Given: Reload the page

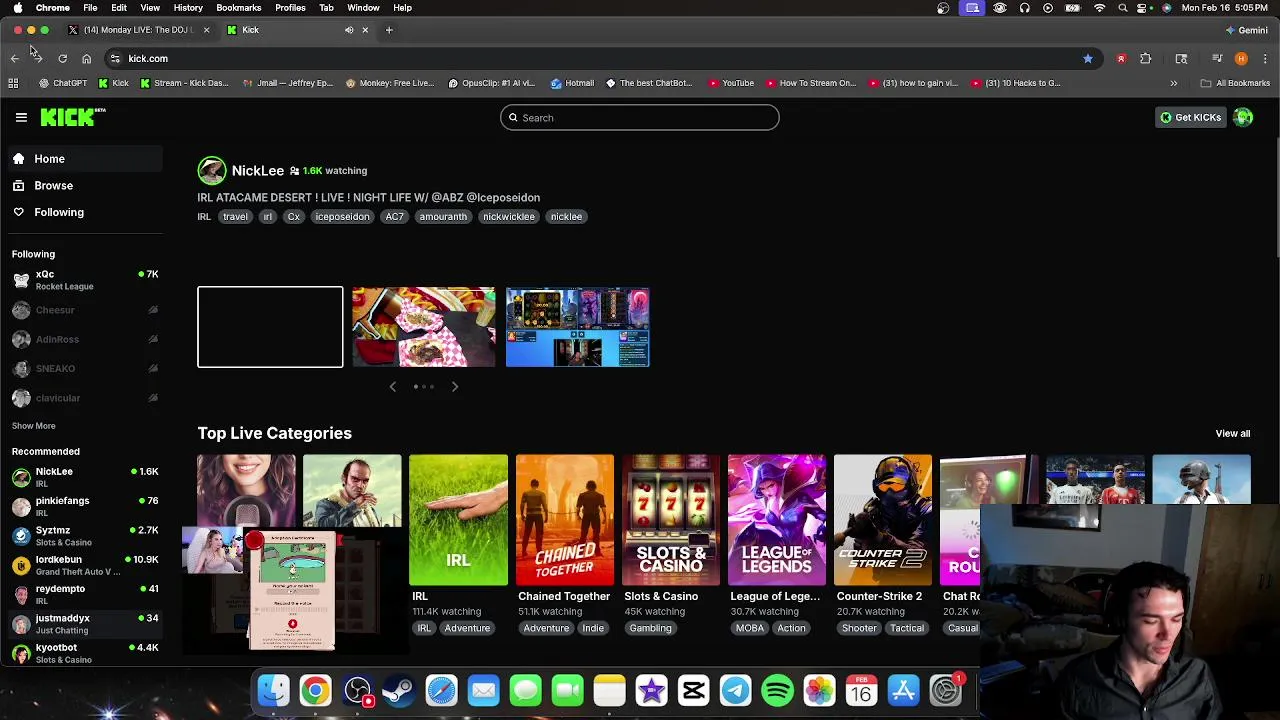Looking at the screenshot, I should pyautogui.click(x=62, y=59).
